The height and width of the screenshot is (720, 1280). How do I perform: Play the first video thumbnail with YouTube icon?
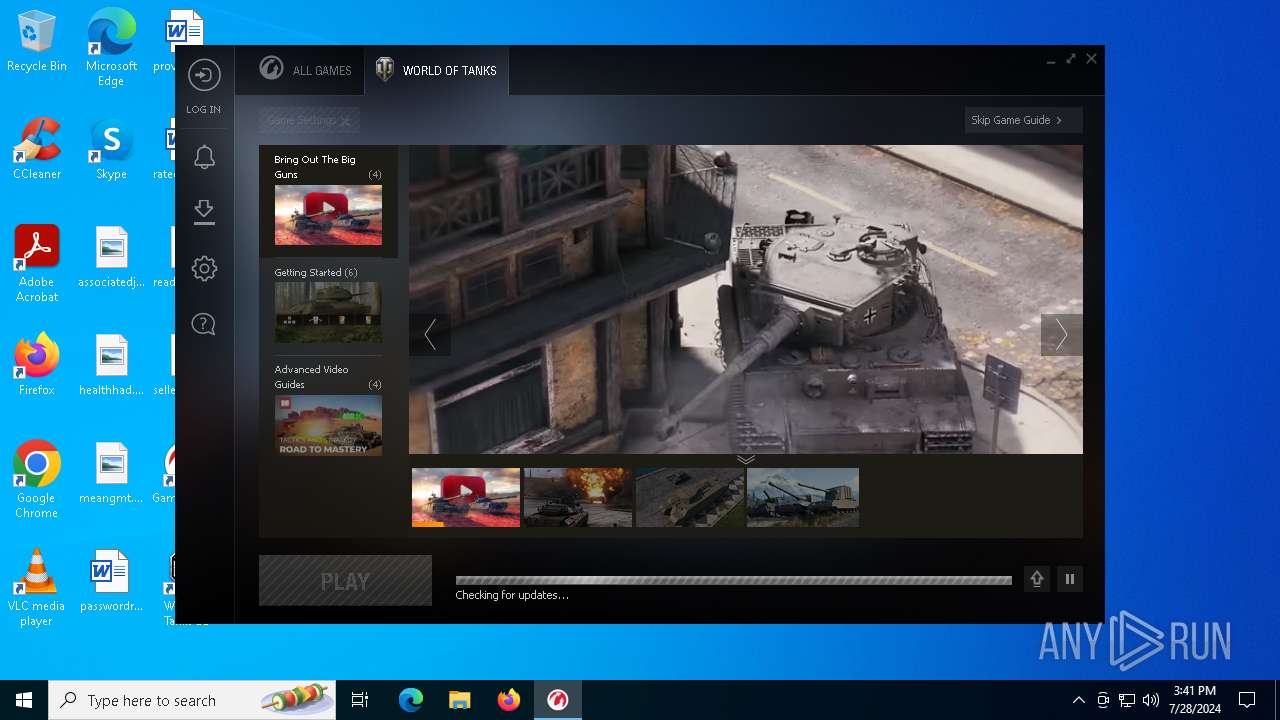click(466, 497)
